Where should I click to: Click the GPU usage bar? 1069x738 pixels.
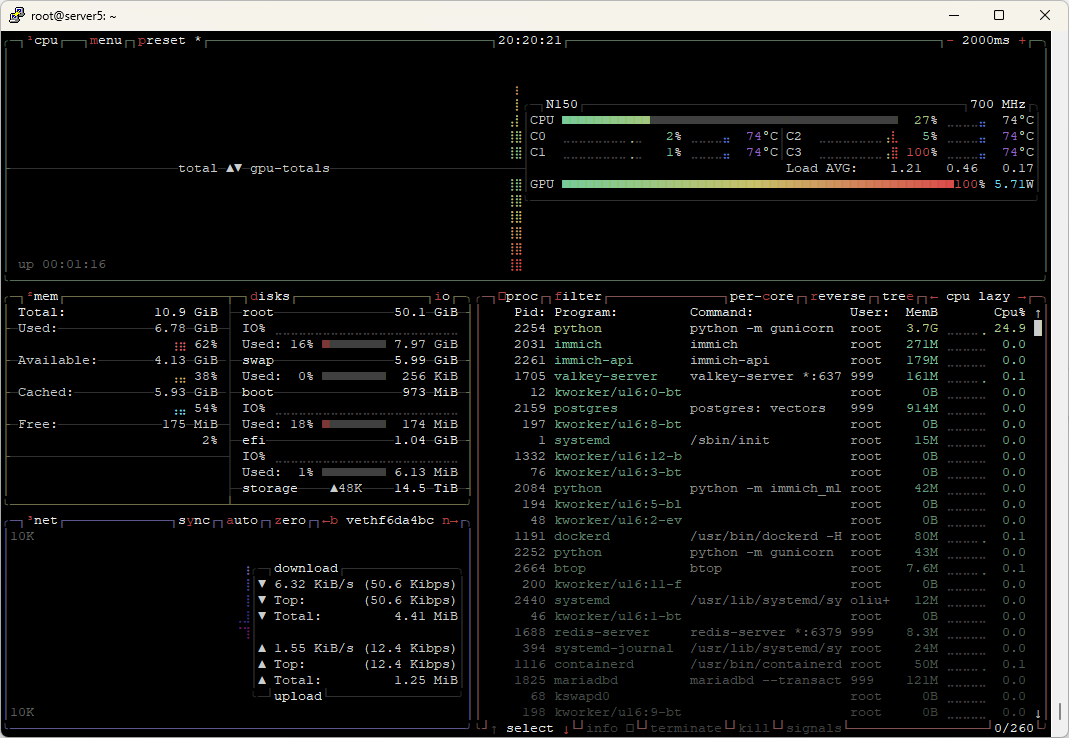tap(756, 184)
